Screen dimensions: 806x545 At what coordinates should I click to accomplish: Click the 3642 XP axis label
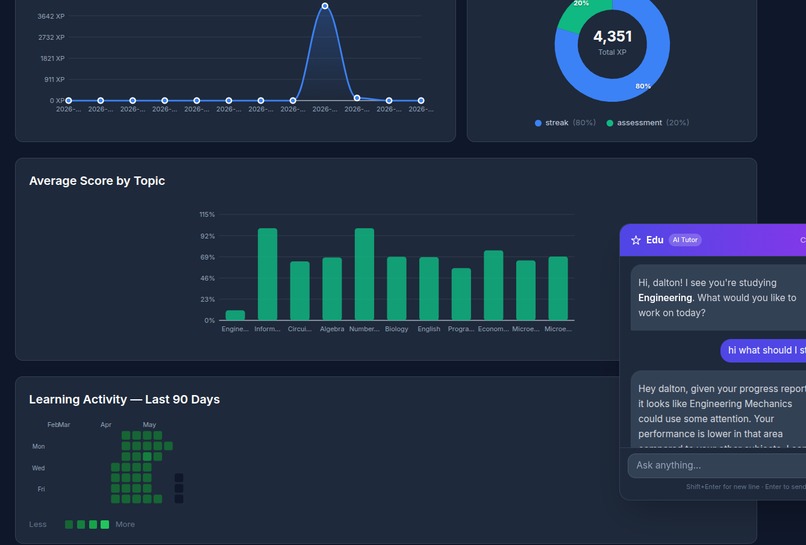click(x=51, y=16)
